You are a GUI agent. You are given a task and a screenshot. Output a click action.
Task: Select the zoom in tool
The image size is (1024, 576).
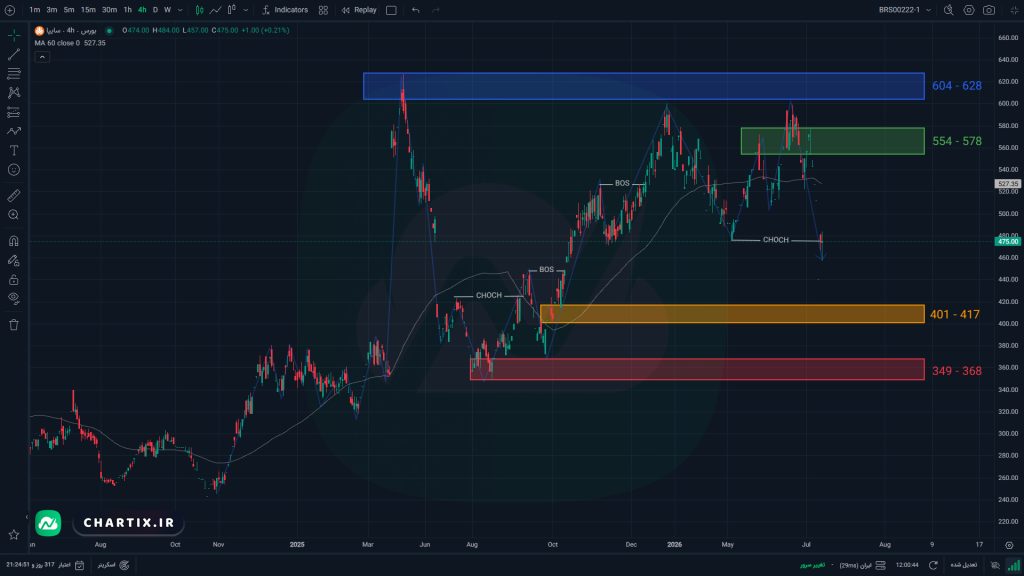pyautogui.click(x=14, y=215)
